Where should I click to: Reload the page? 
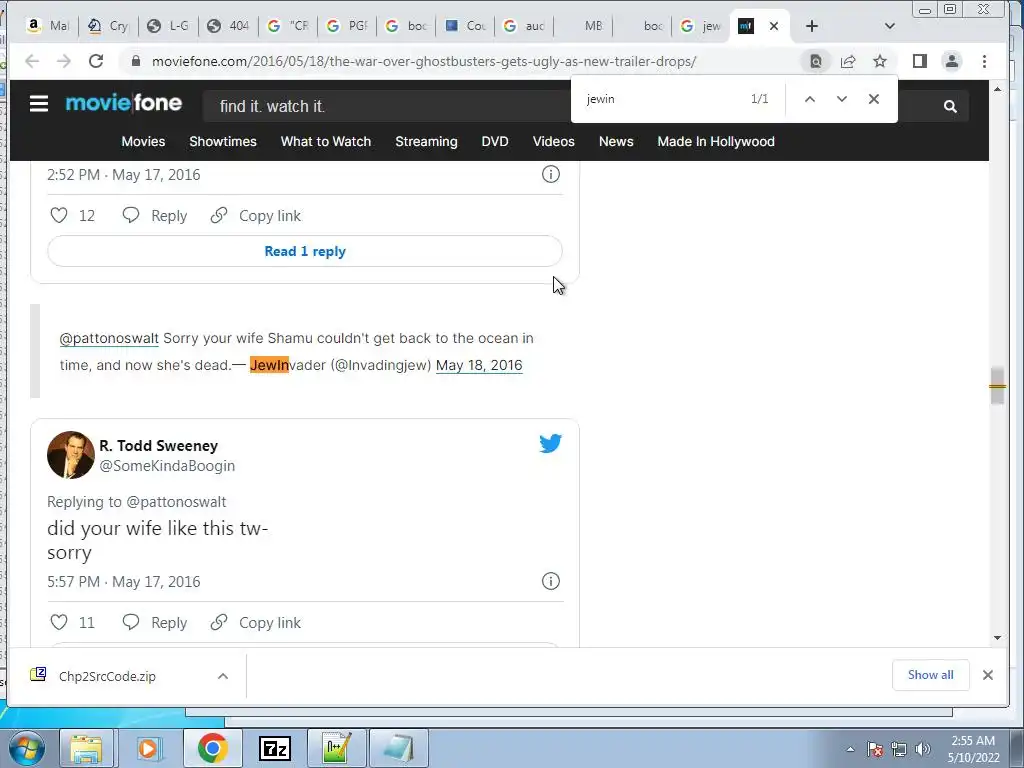click(x=96, y=61)
